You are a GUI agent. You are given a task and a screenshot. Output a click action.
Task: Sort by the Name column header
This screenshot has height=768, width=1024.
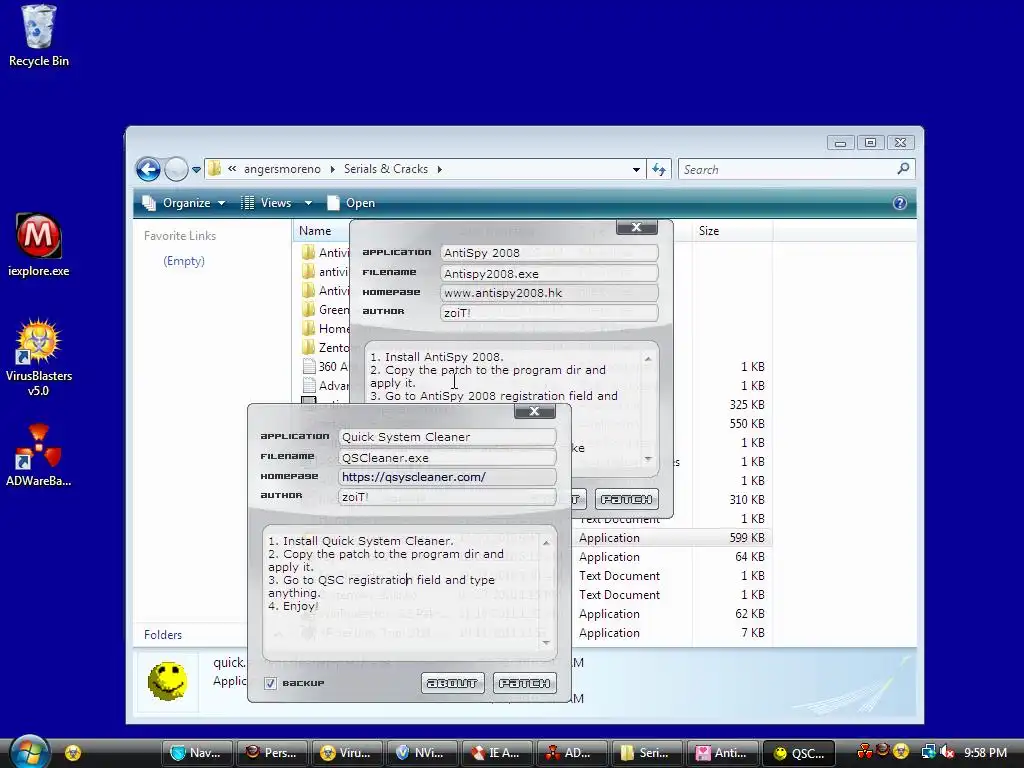315,231
